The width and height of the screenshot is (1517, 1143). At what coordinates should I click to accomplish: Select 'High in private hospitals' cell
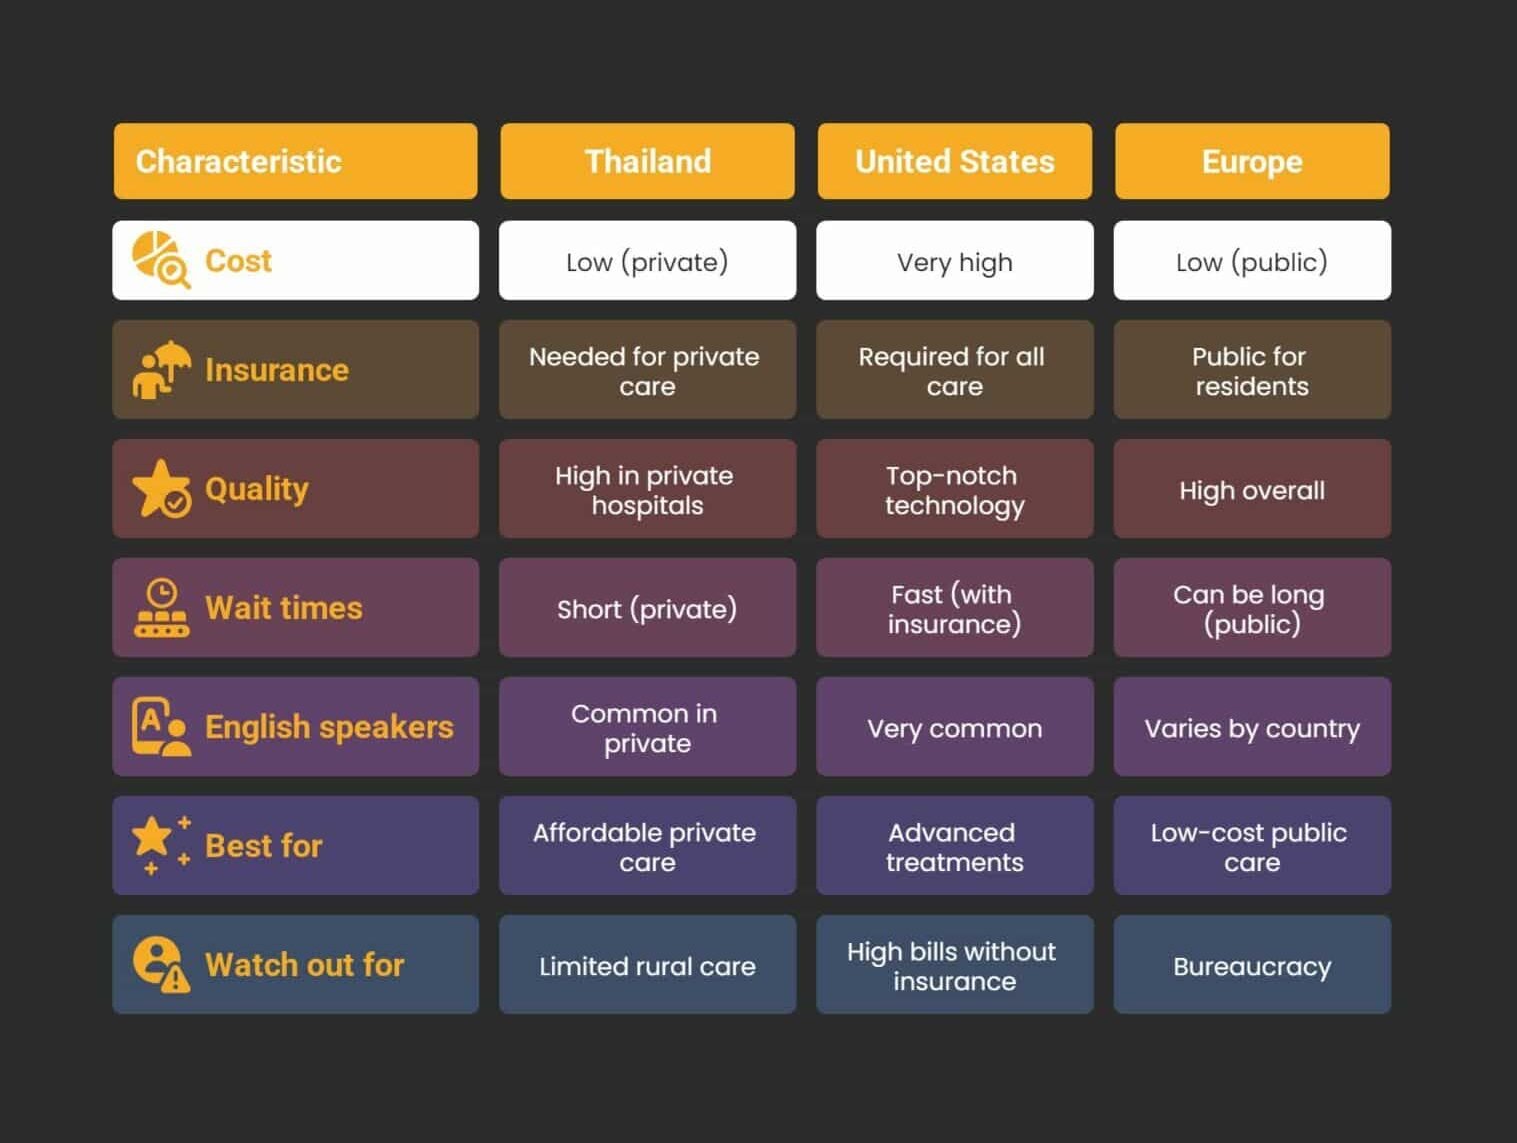coord(647,488)
